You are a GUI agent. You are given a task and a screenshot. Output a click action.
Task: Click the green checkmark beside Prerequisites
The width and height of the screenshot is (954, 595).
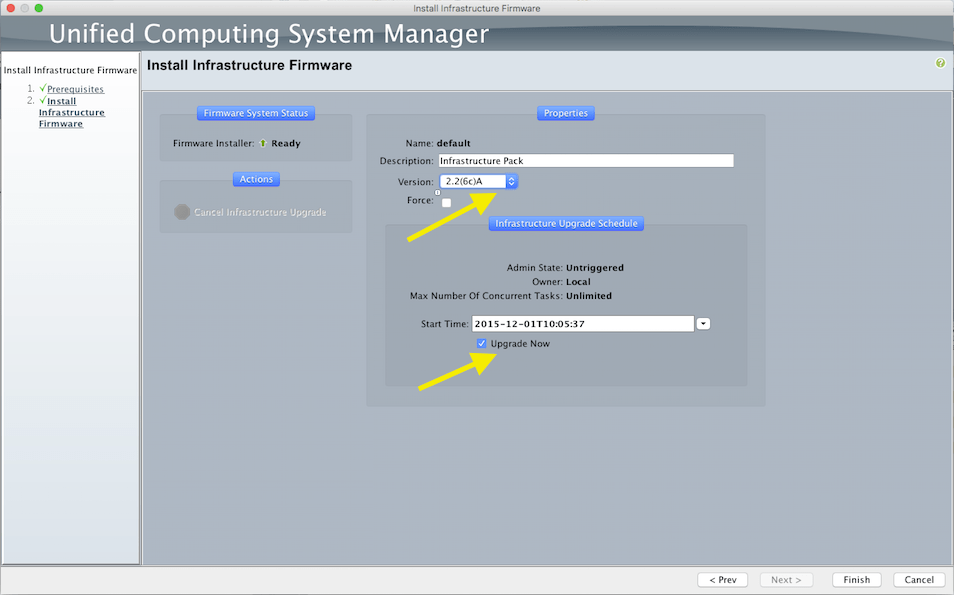(x=43, y=89)
